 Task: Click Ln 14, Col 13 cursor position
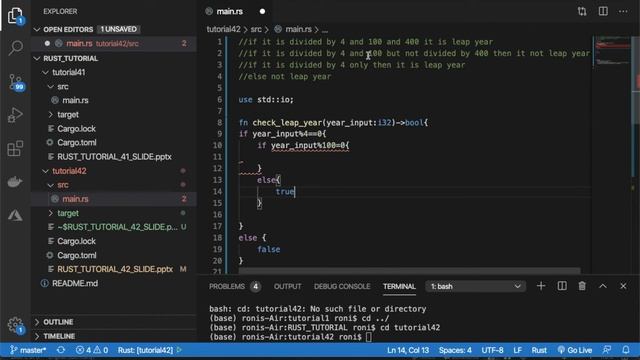point(408,350)
